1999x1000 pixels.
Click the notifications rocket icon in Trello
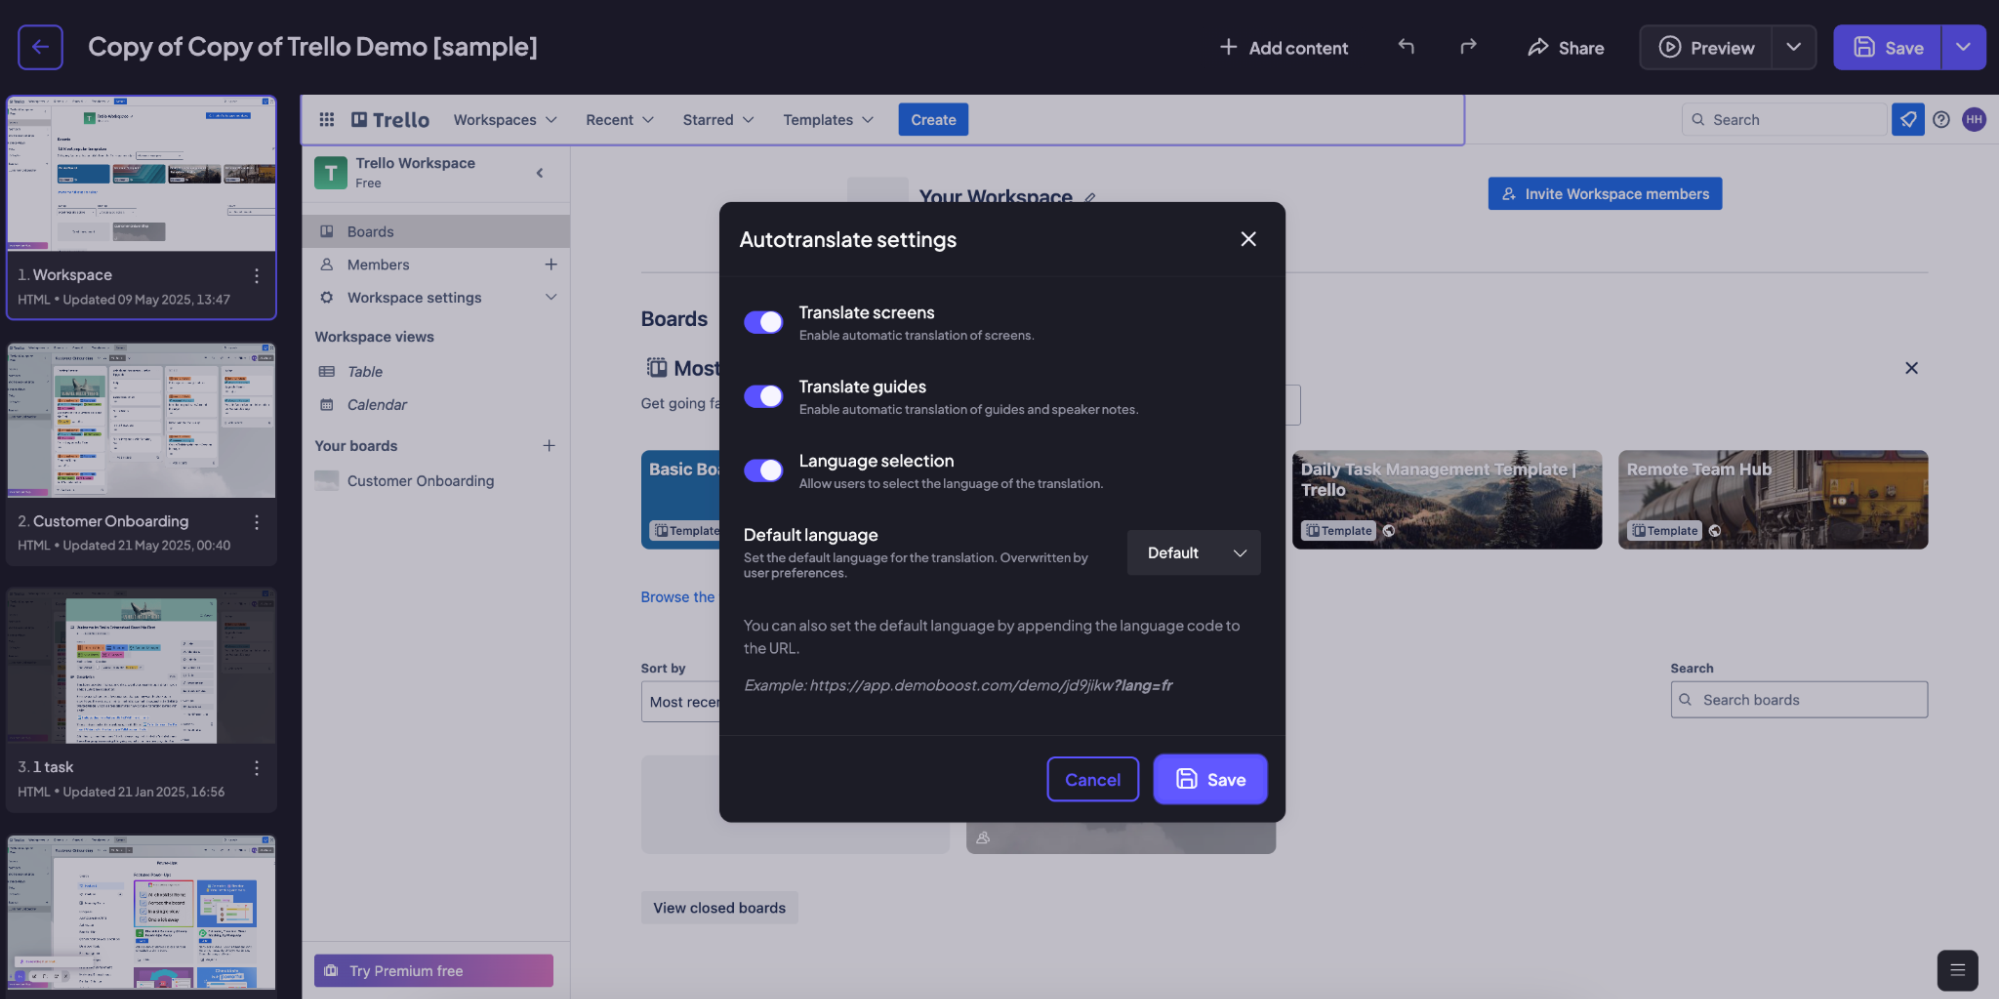point(1908,120)
